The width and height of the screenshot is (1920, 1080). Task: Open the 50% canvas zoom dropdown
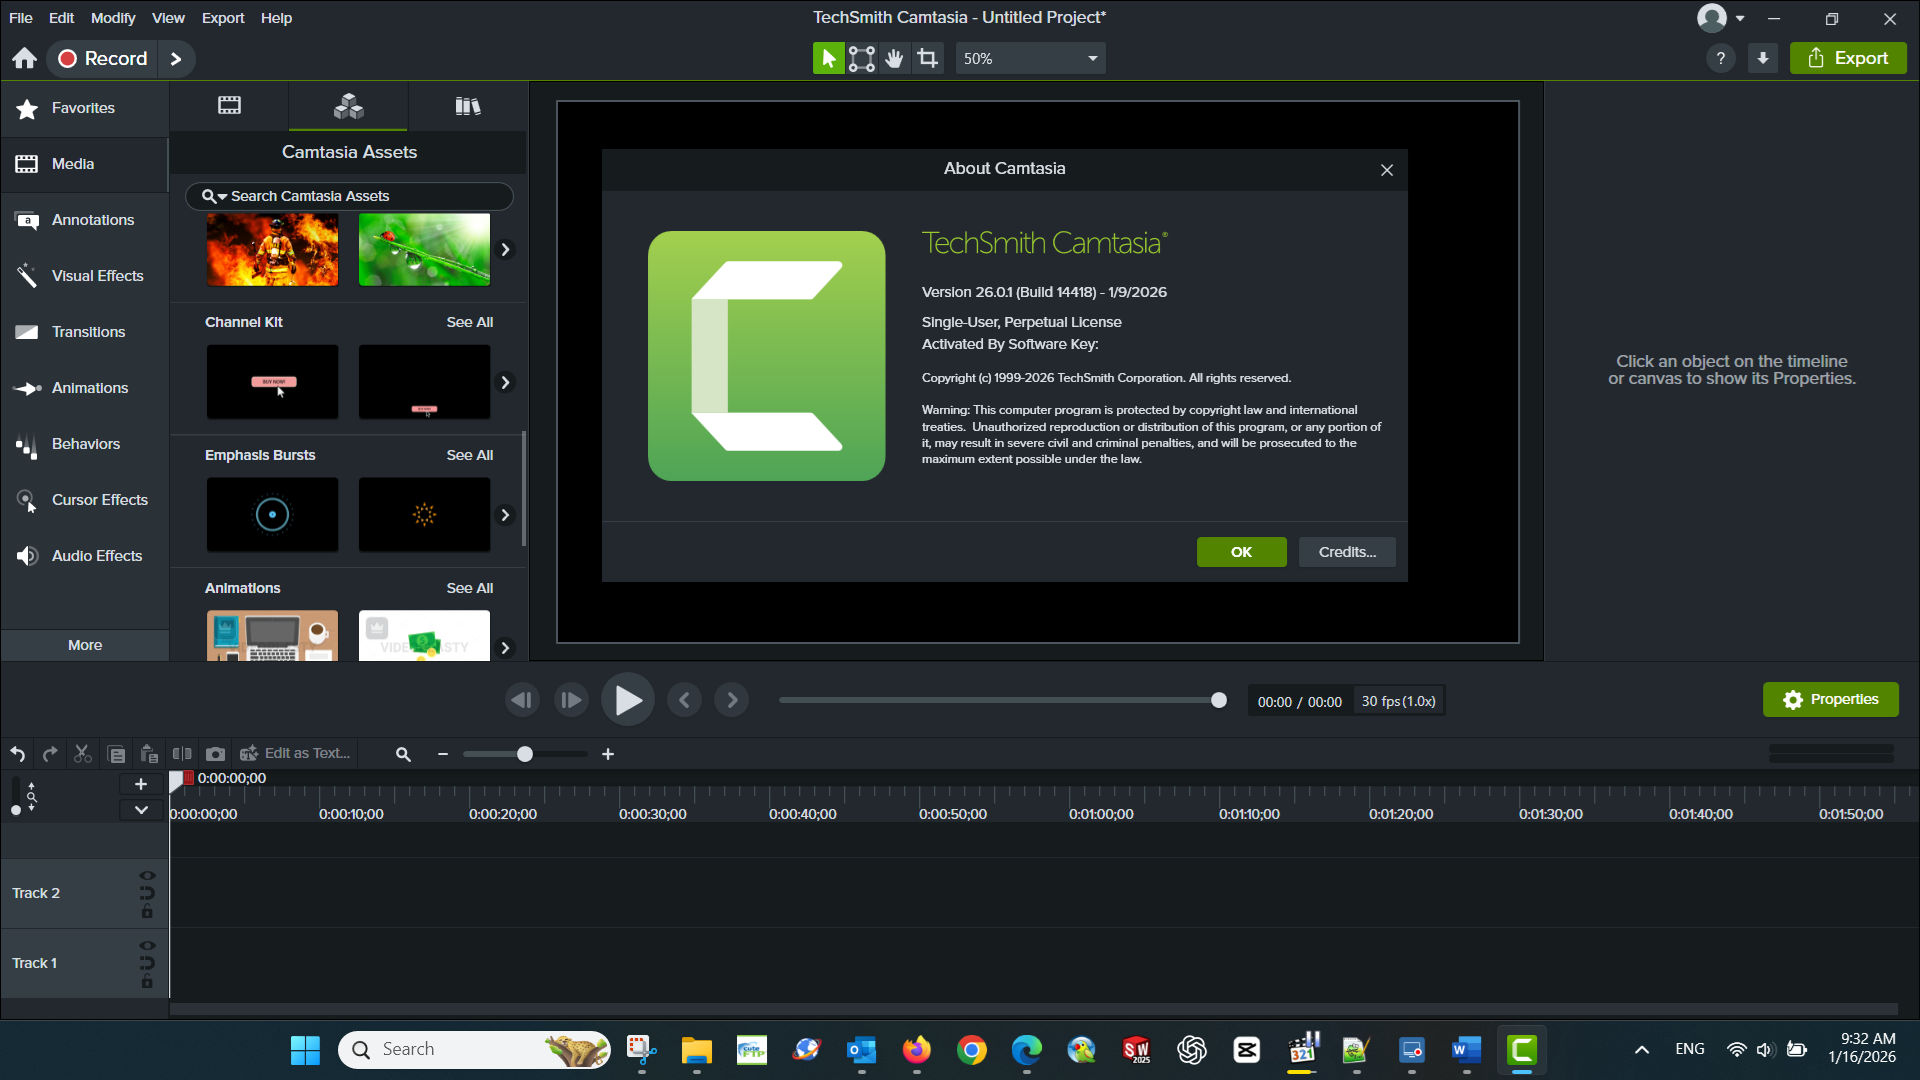tap(1030, 59)
